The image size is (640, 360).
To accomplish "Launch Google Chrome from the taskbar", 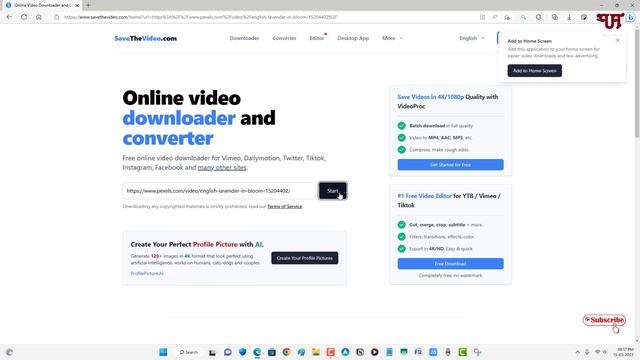I will 286,352.
